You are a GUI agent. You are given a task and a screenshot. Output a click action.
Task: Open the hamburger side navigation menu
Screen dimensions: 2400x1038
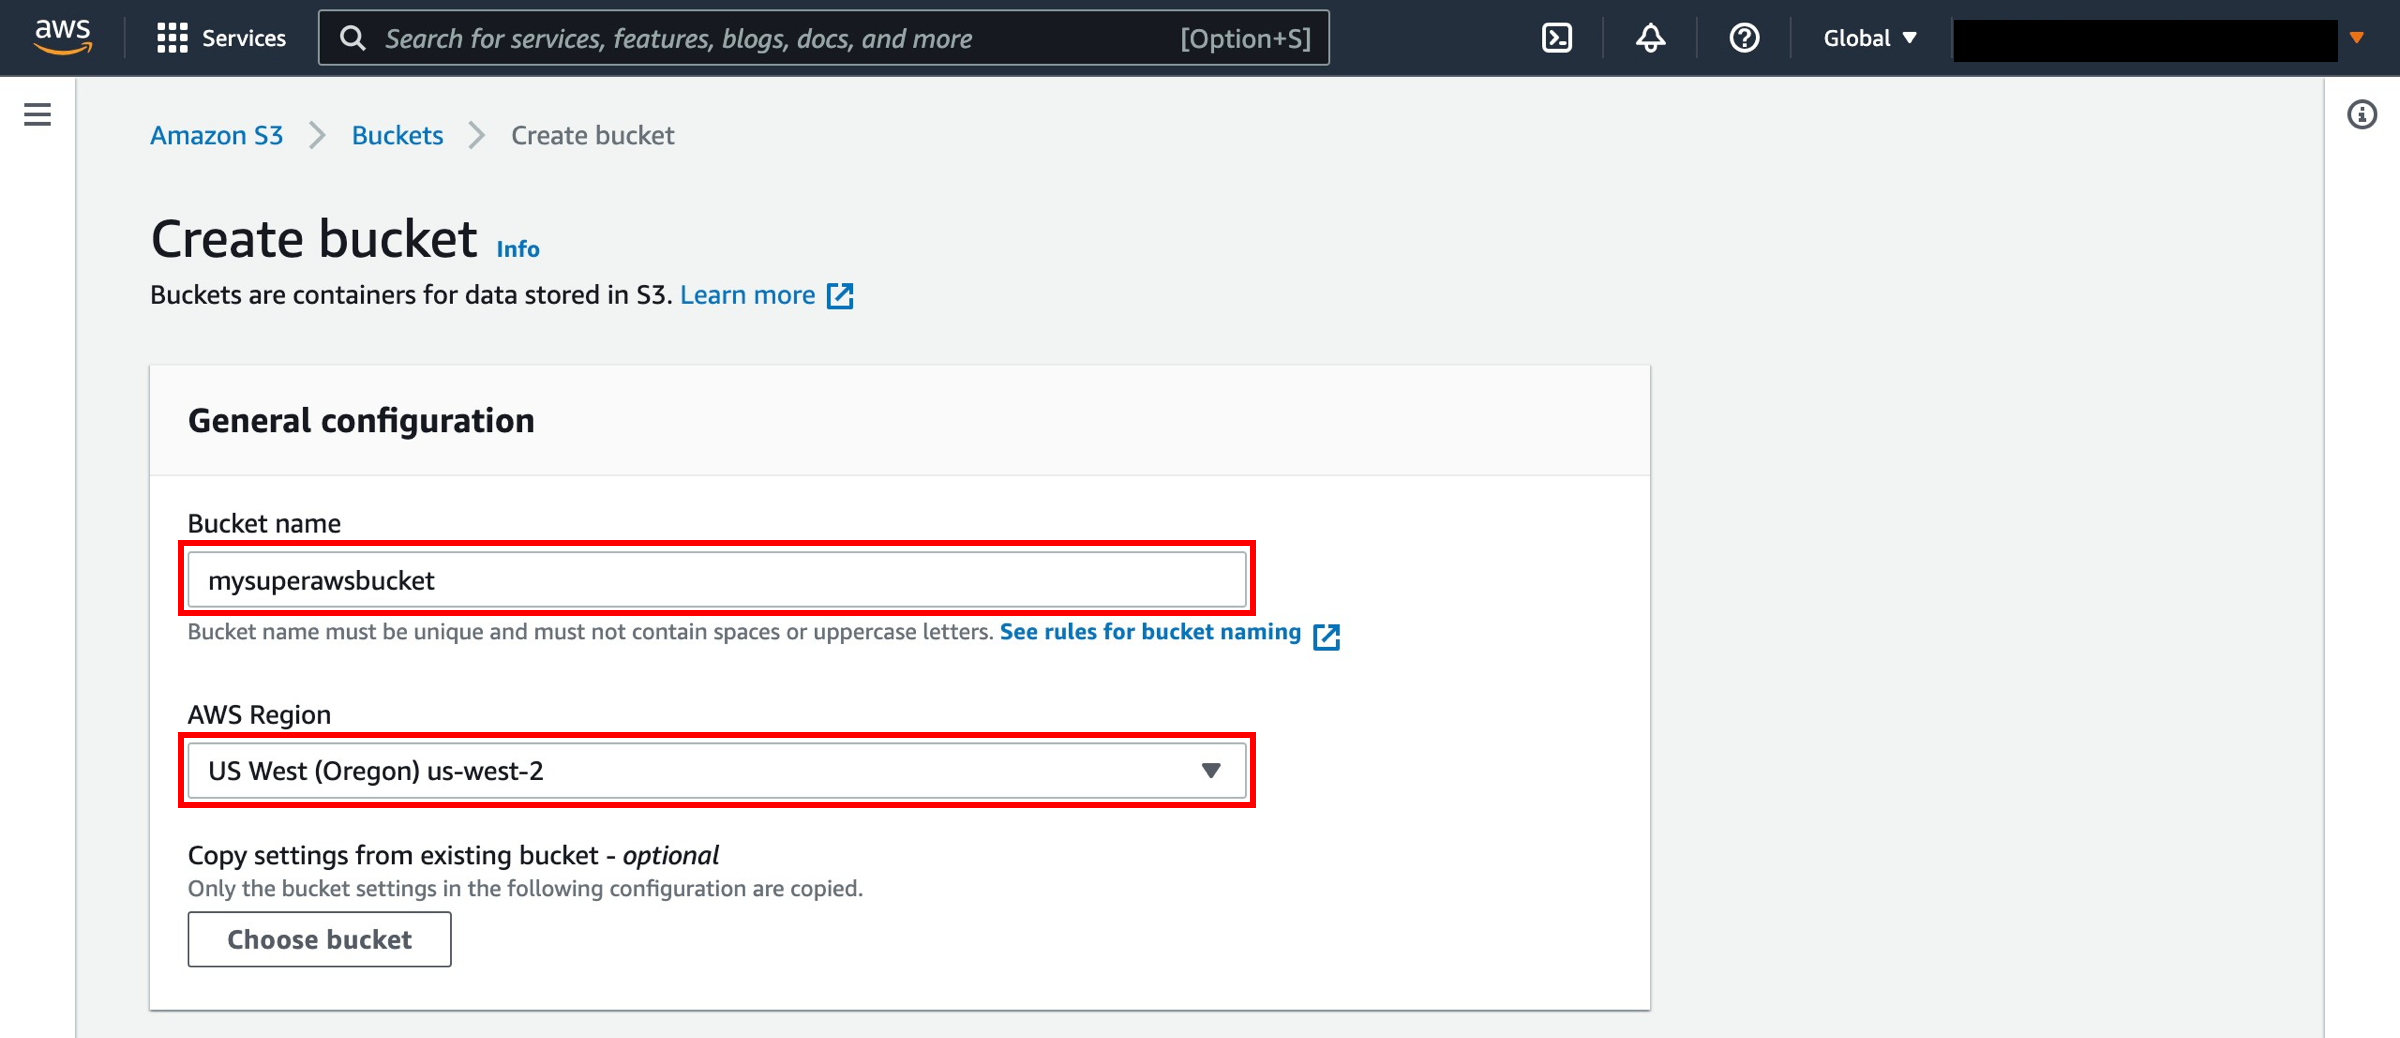37,115
